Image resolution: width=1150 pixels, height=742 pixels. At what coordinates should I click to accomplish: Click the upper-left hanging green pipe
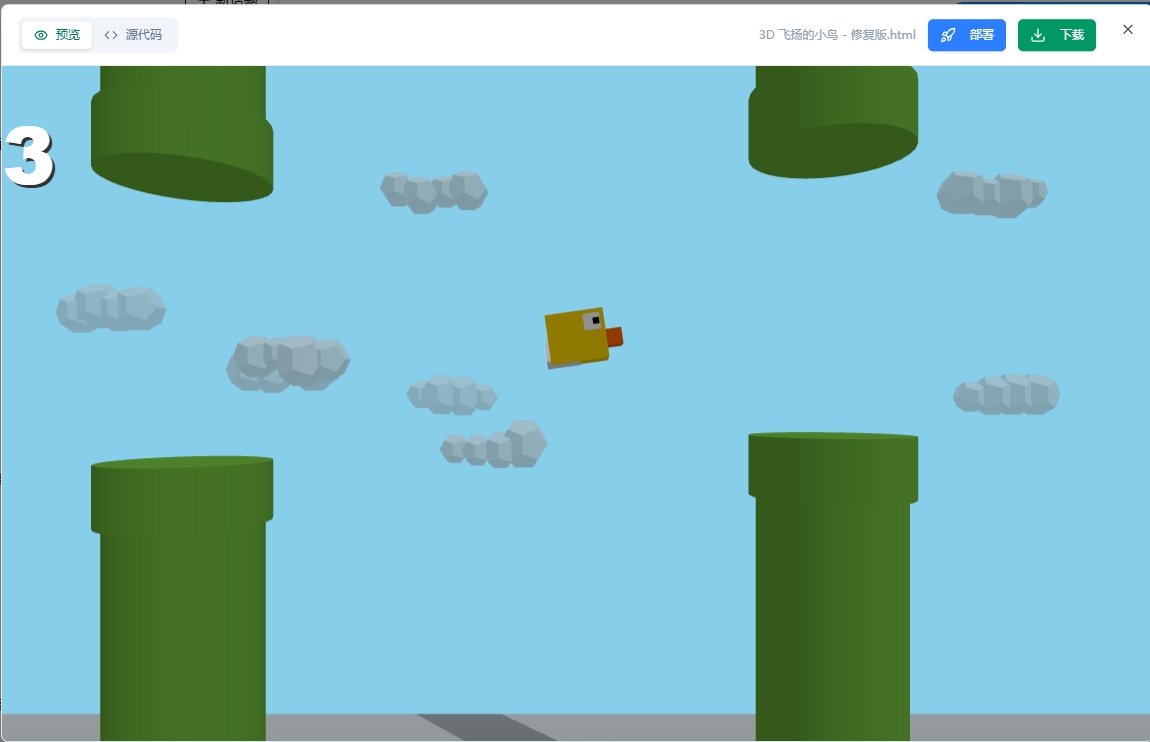tap(182, 130)
